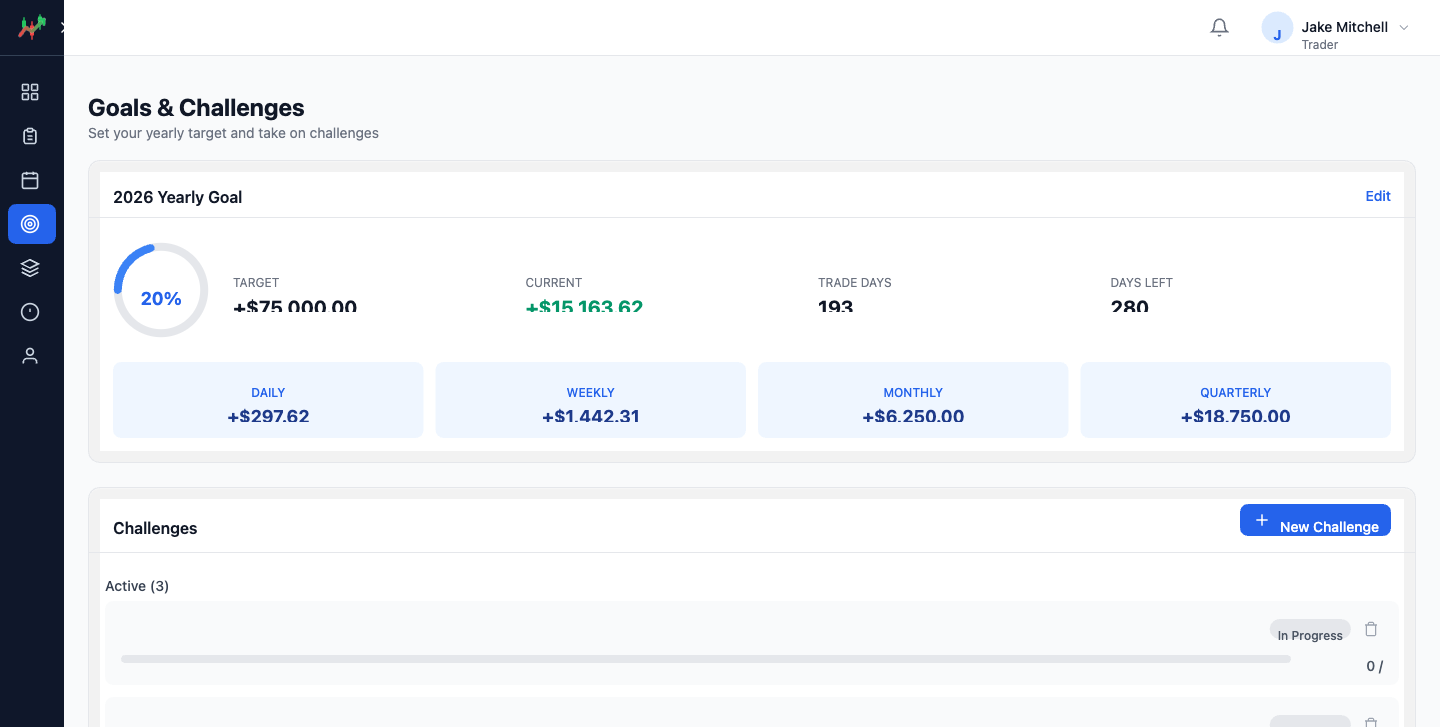Open the user profile icon in sidebar

click(x=30, y=356)
